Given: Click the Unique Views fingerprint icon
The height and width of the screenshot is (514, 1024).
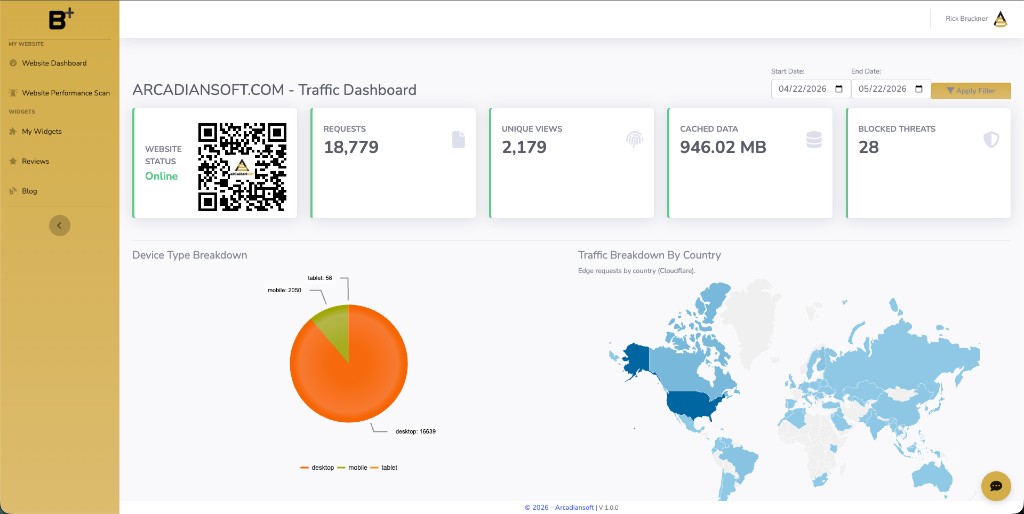Looking at the screenshot, I should [x=635, y=139].
